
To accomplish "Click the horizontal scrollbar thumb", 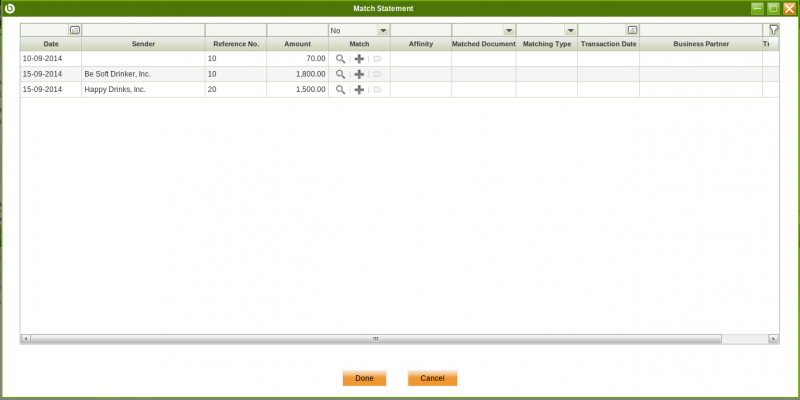I will click(x=376, y=339).
